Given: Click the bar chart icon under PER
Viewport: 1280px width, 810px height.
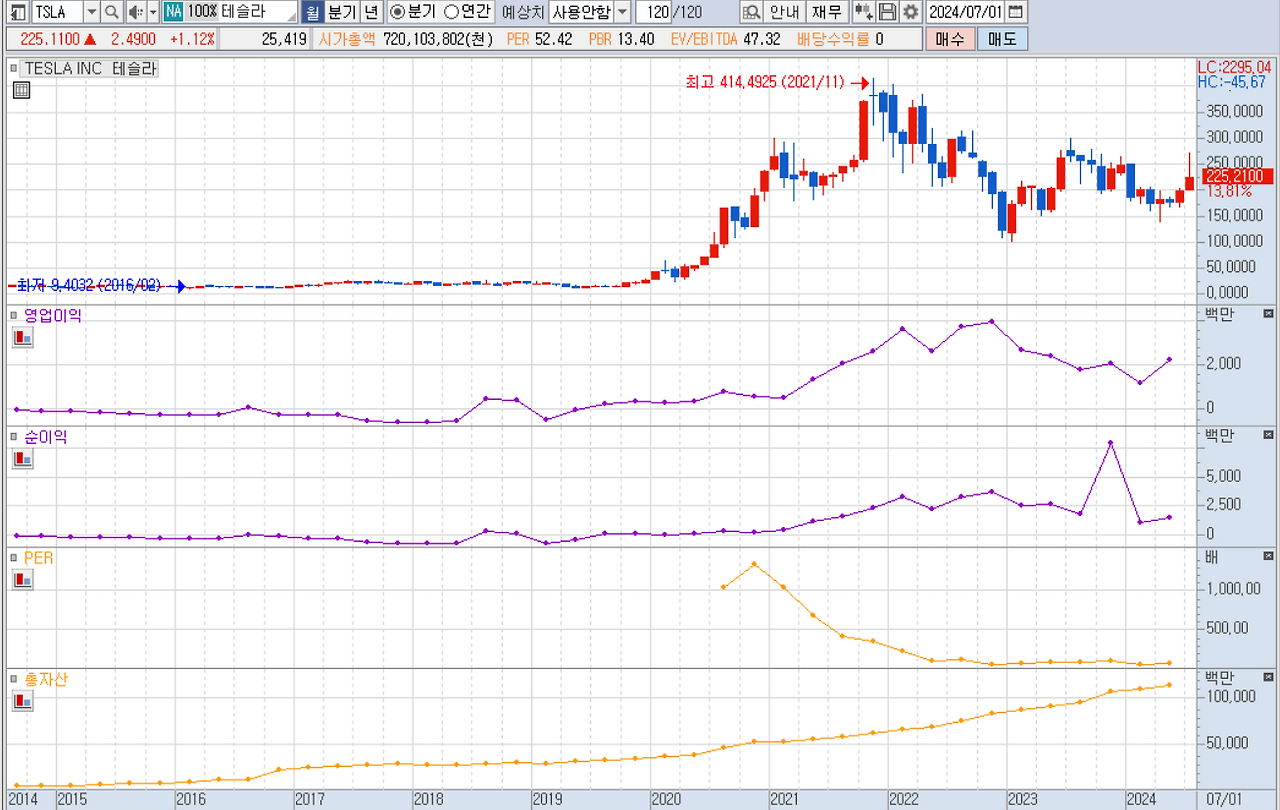Looking at the screenshot, I should click(x=22, y=579).
